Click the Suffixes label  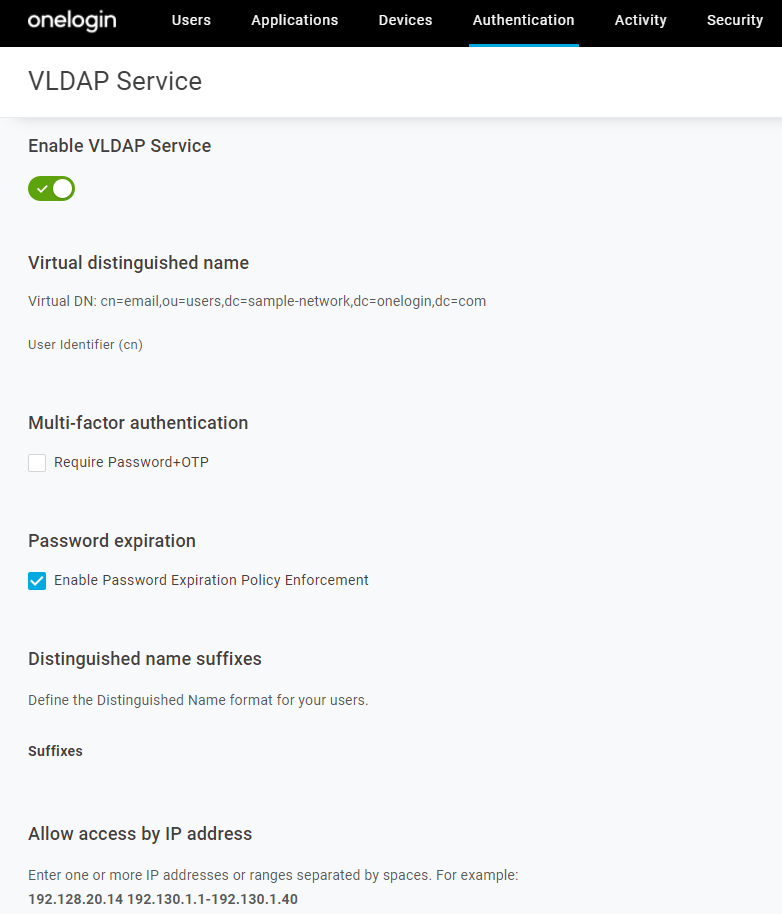coord(55,751)
